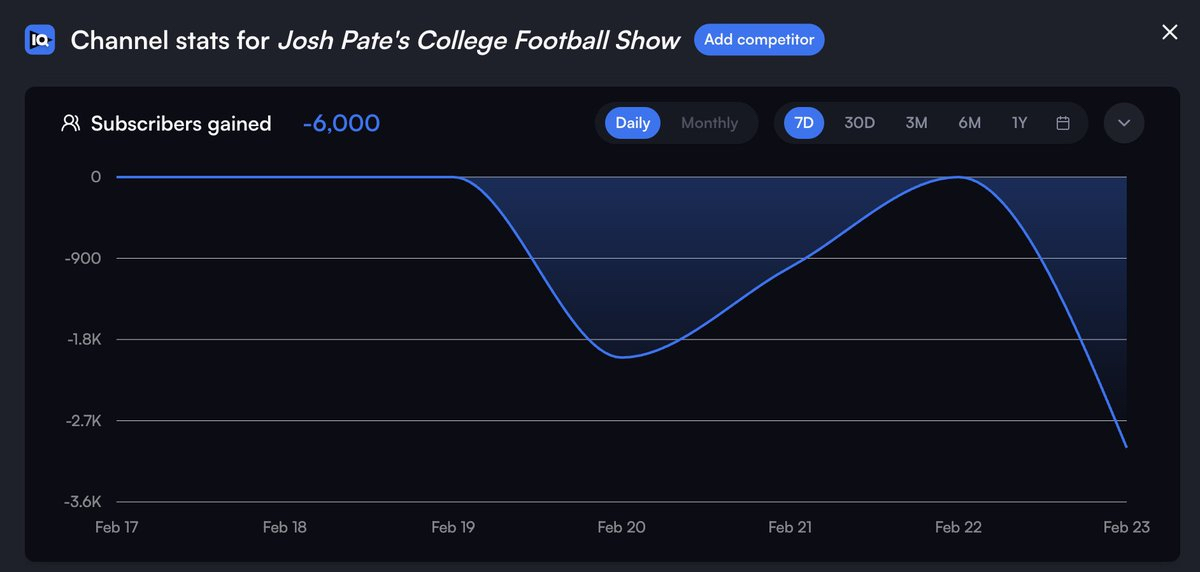Click the Subscribers gained label

181,123
